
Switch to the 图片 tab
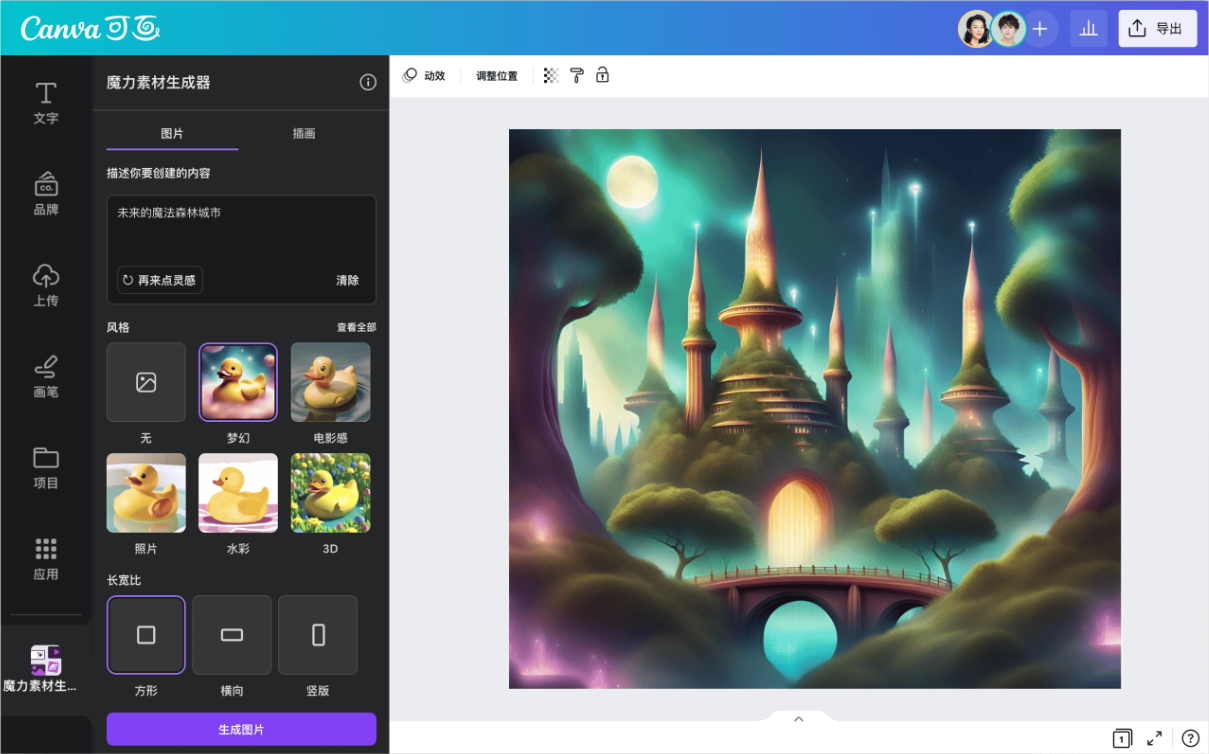click(172, 133)
